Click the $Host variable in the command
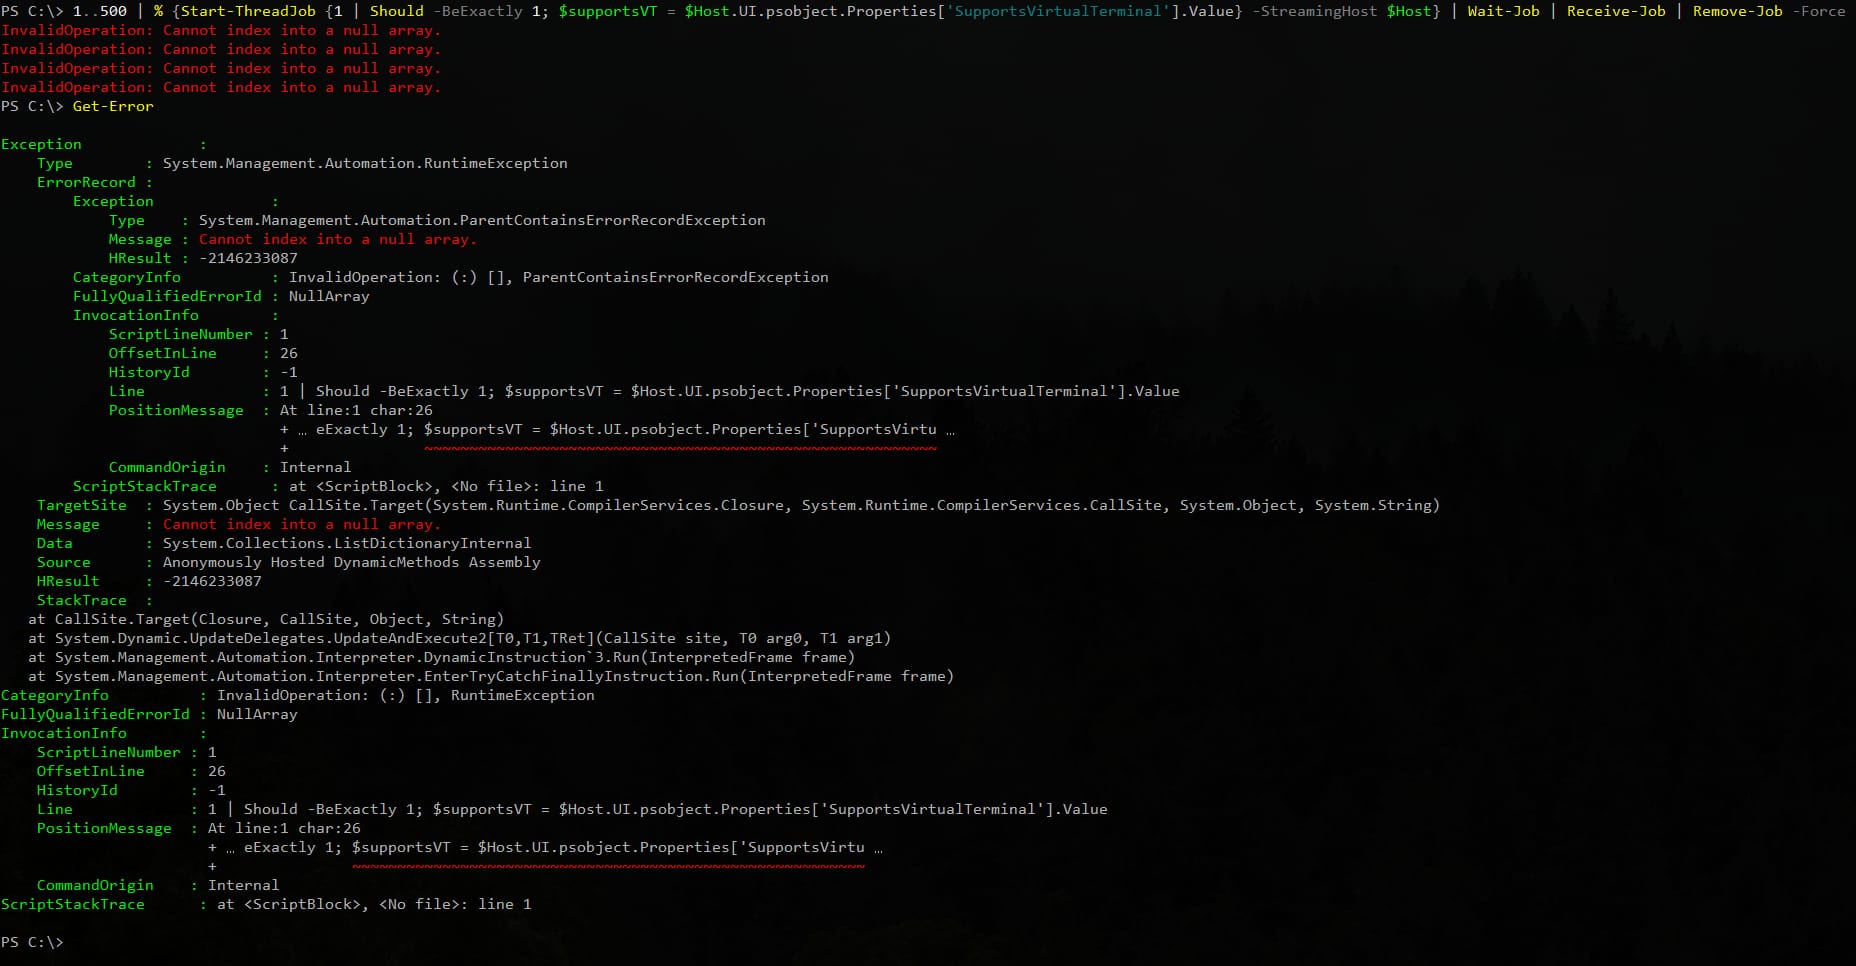 [x=1411, y=12]
